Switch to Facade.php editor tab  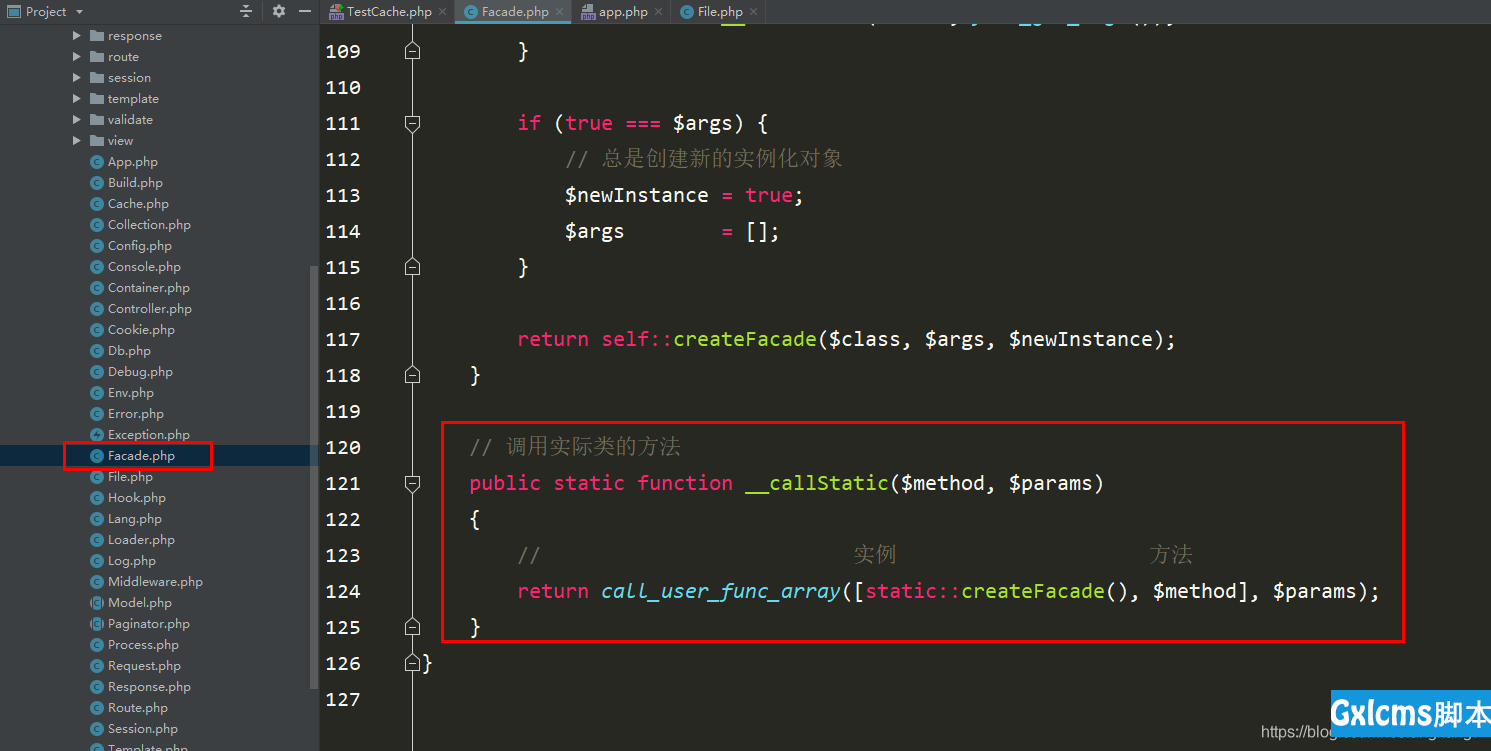515,12
